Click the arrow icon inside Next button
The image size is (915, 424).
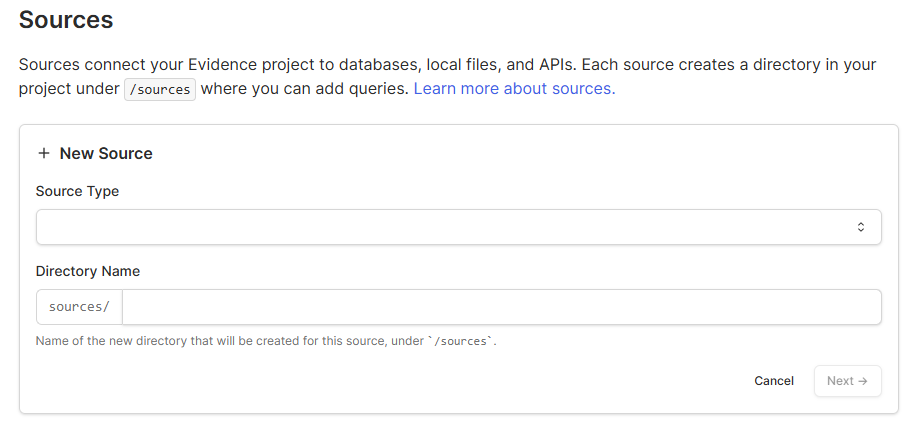(863, 381)
